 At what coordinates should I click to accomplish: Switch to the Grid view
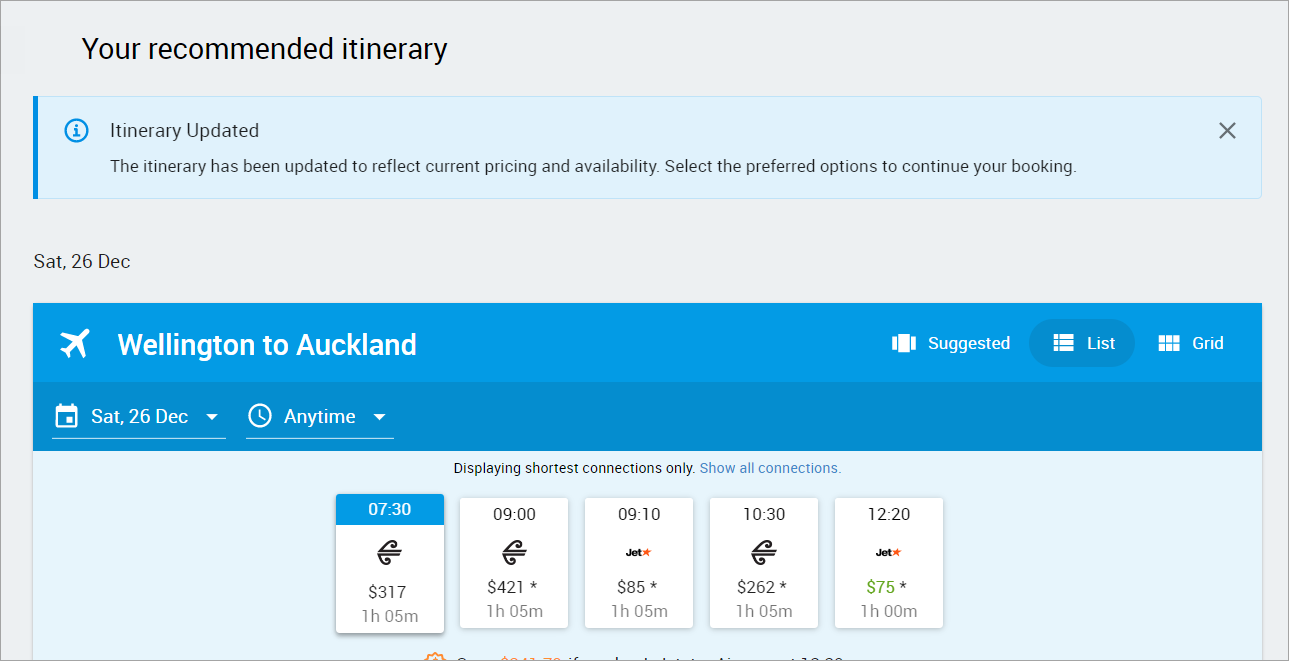(x=1190, y=342)
